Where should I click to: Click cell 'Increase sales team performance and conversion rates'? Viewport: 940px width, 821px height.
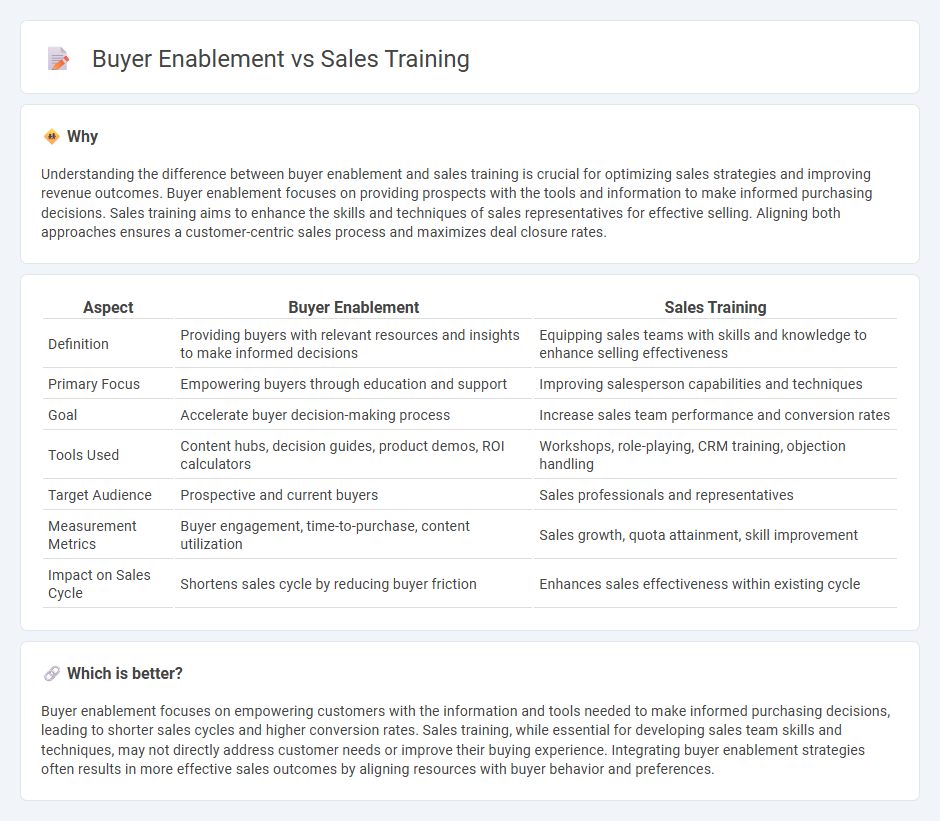(715, 415)
